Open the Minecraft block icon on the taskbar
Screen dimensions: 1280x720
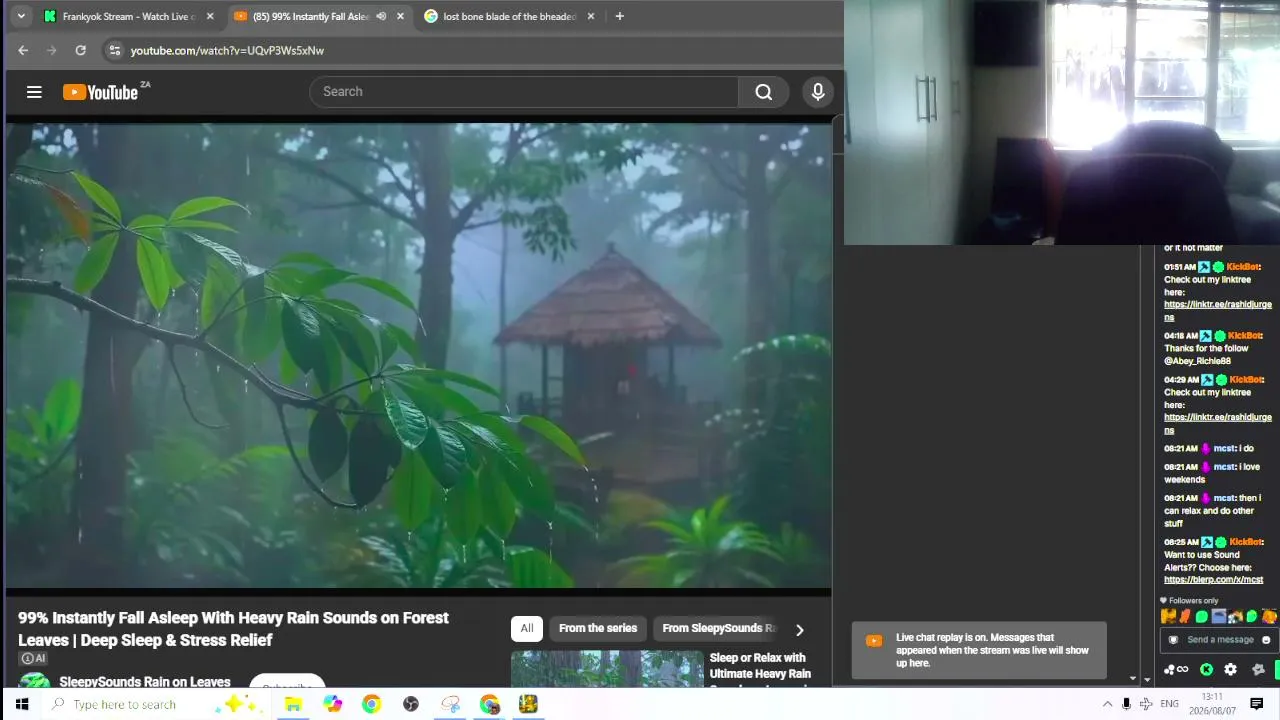pyautogui.click(x=528, y=704)
